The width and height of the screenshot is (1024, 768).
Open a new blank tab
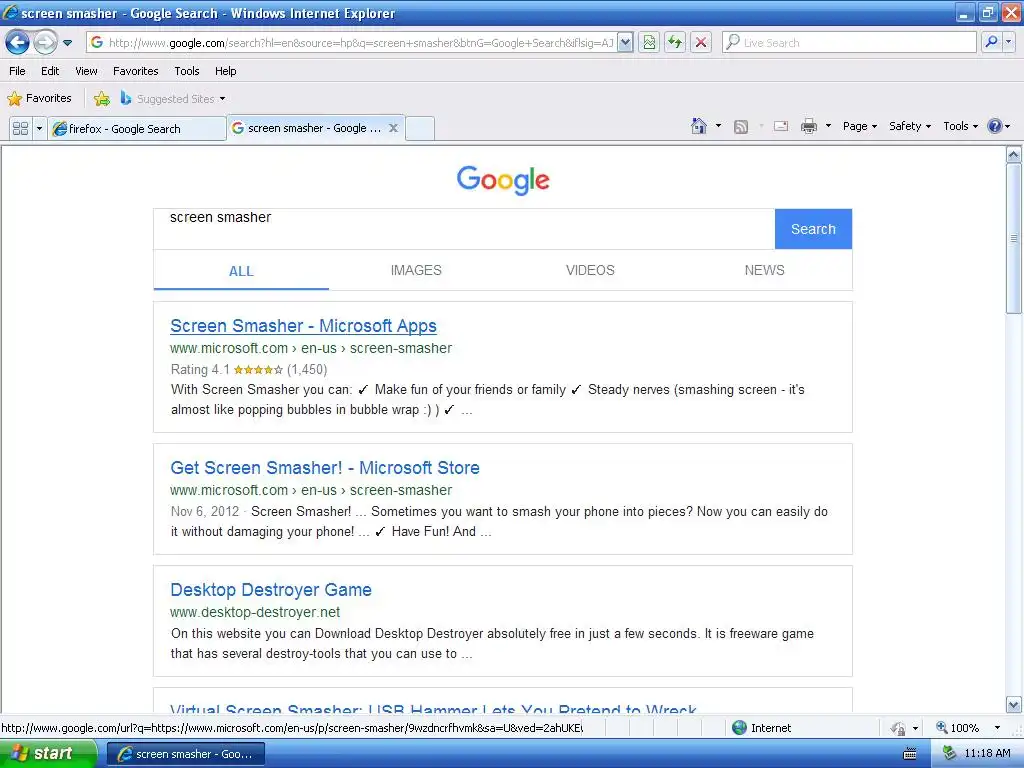pos(420,129)
